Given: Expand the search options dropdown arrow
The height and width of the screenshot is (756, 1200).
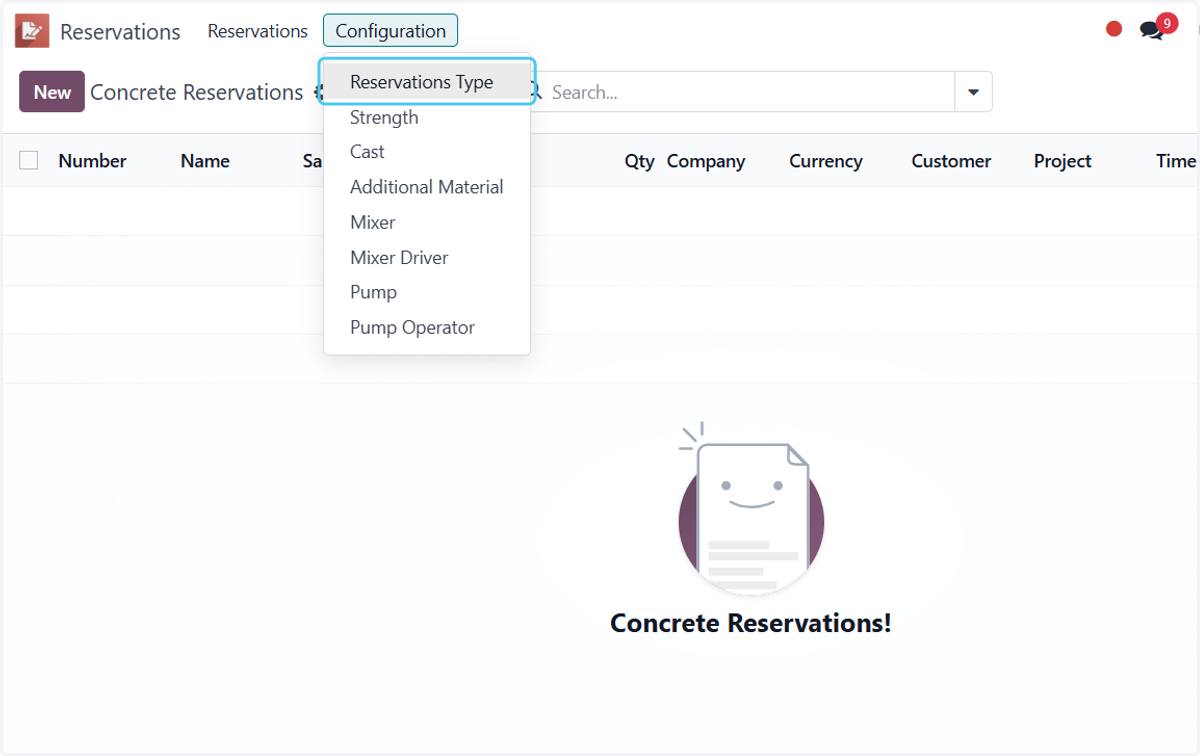Looking at the screenshot, I should pyautogui.click(x=973, y=92).
